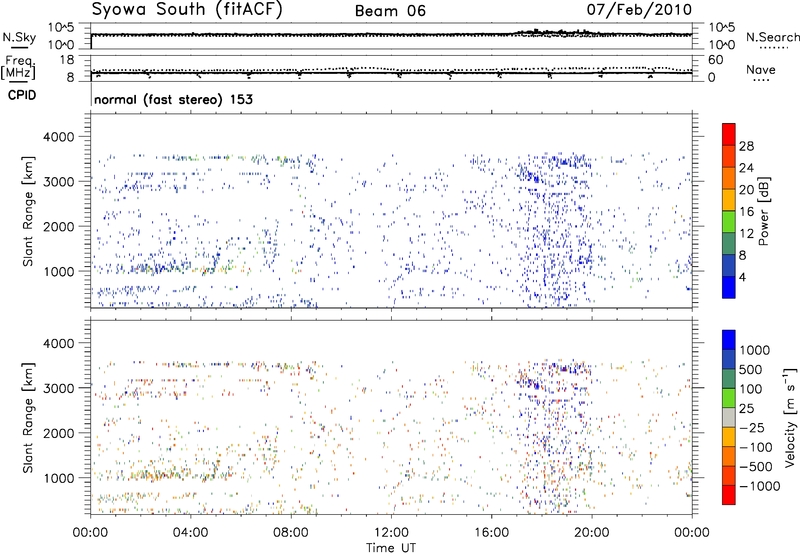This screenshot has height=554, width=800.
Task: Click the Freq. [MHz] label
Action: pyautogui.click(x=18, y=68)
